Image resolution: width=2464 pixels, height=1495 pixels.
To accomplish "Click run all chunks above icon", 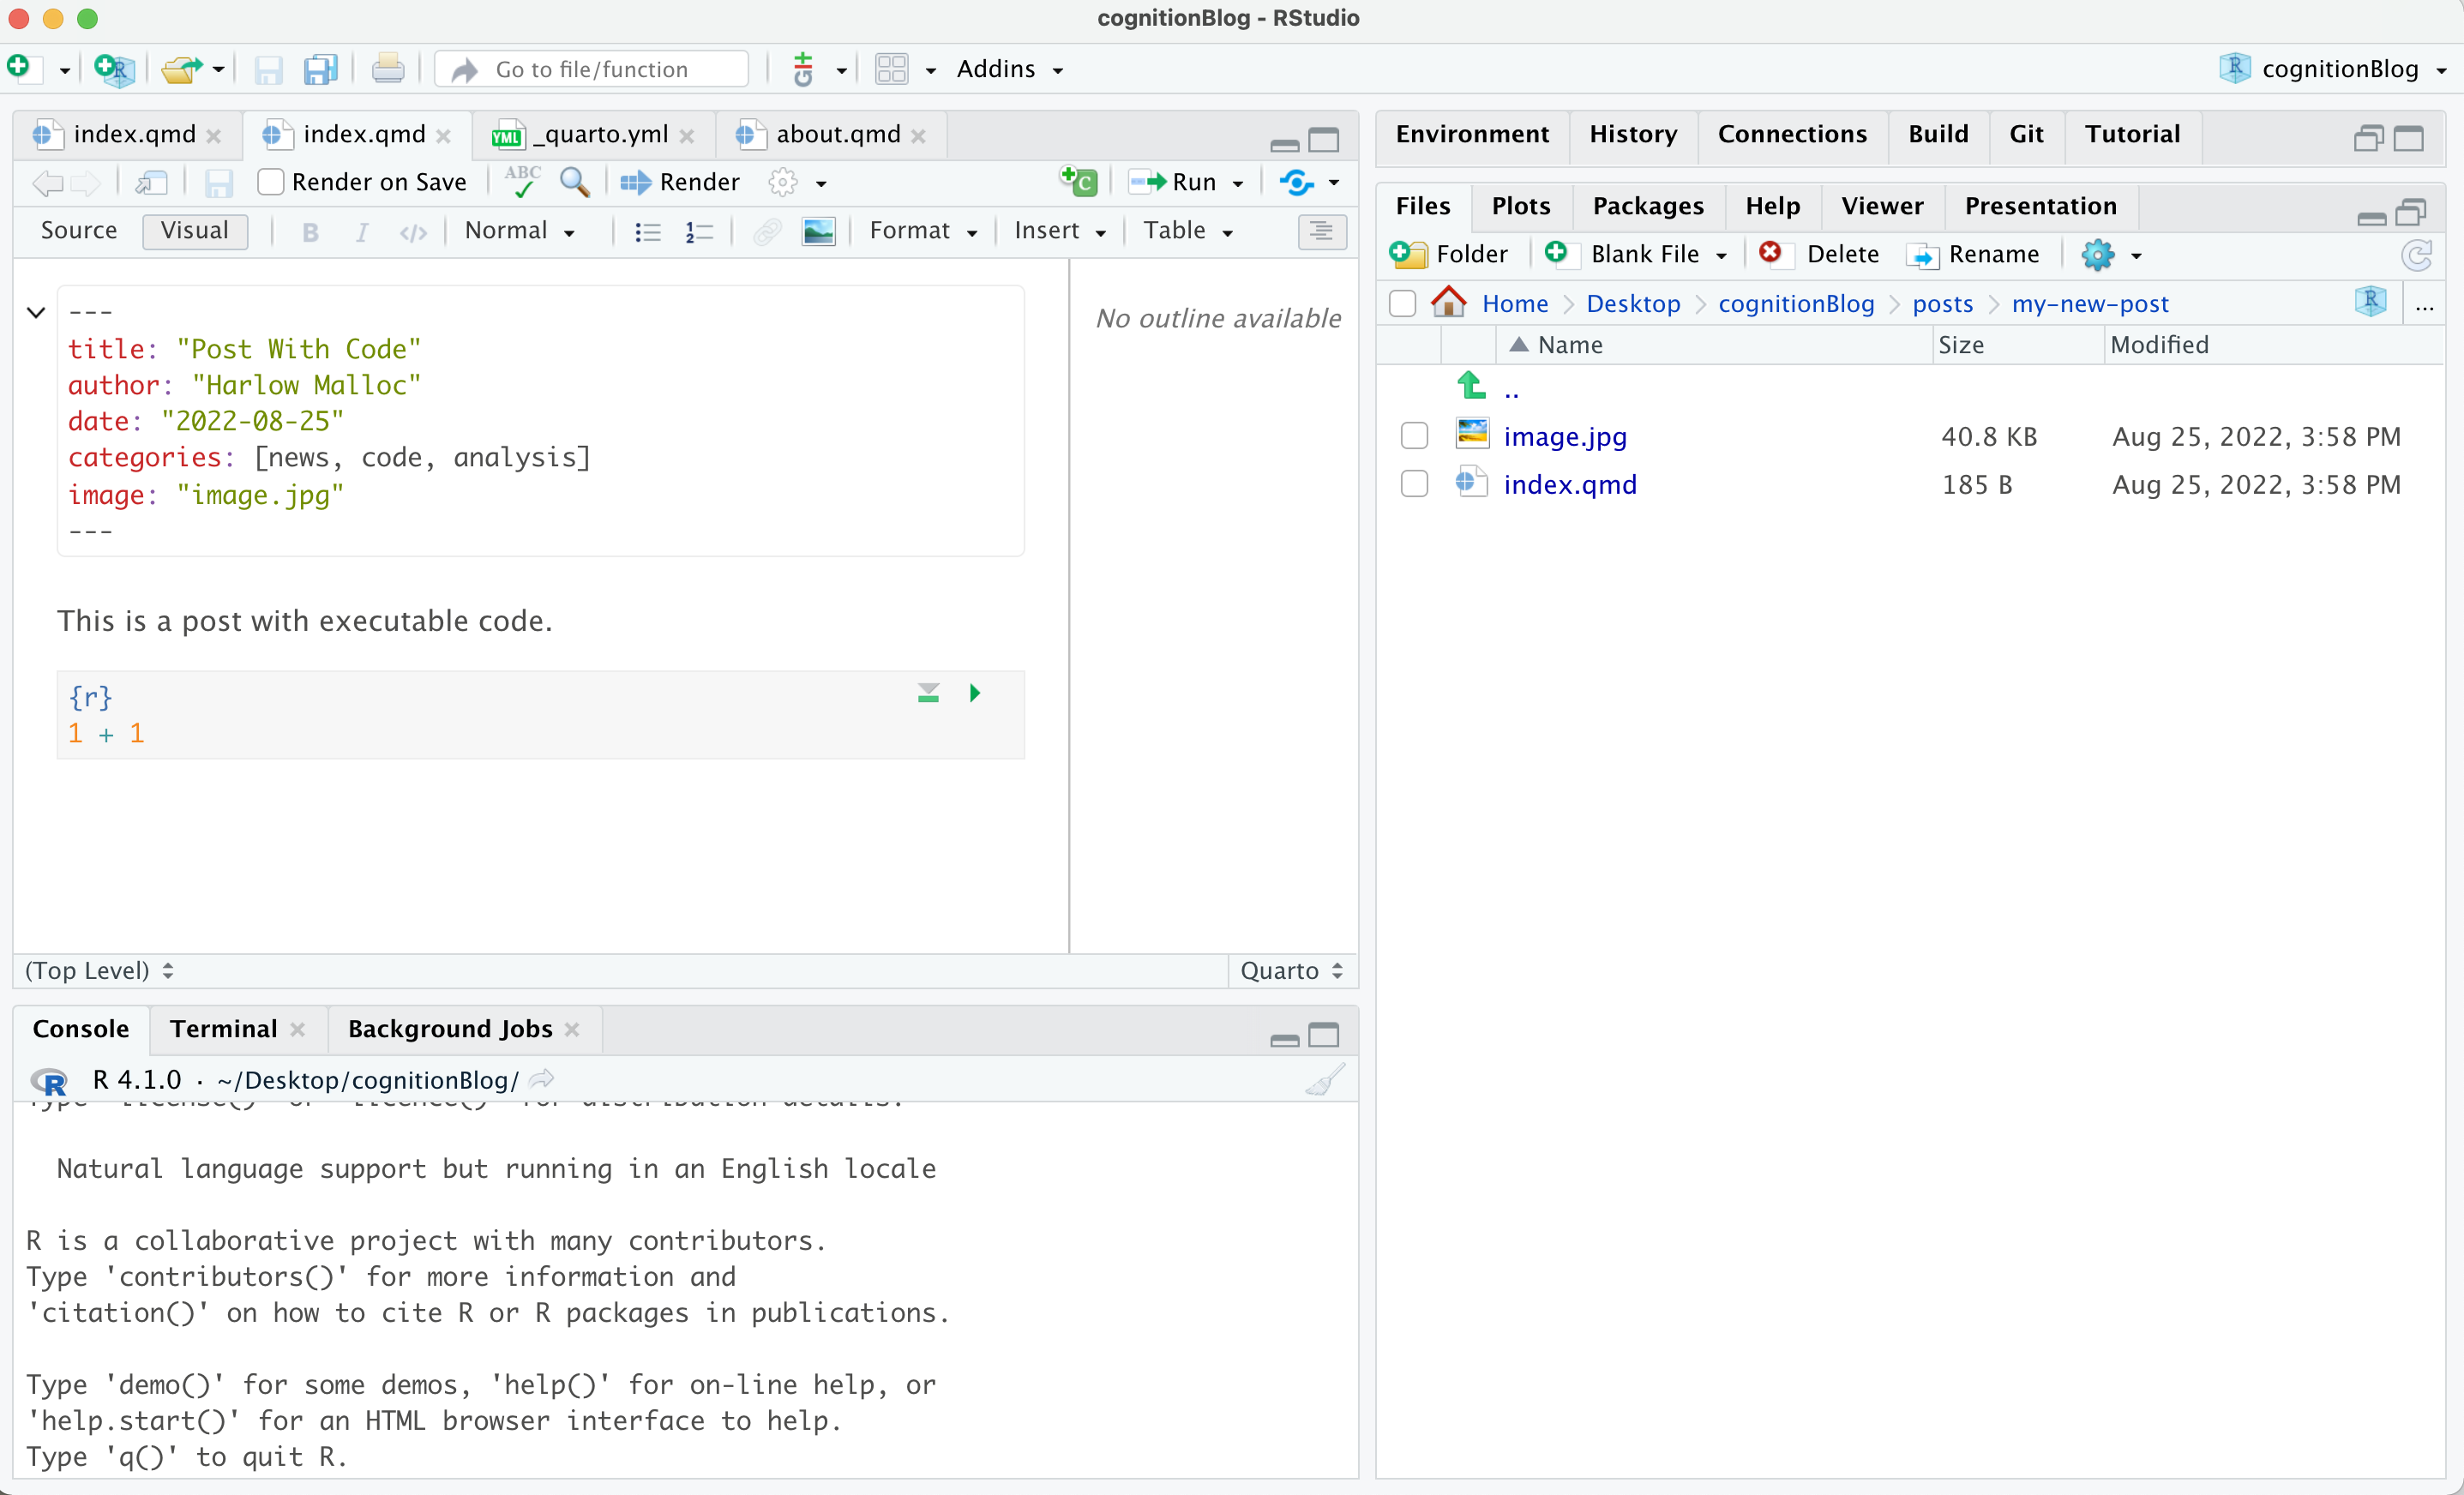I will [x=928, y=693].
